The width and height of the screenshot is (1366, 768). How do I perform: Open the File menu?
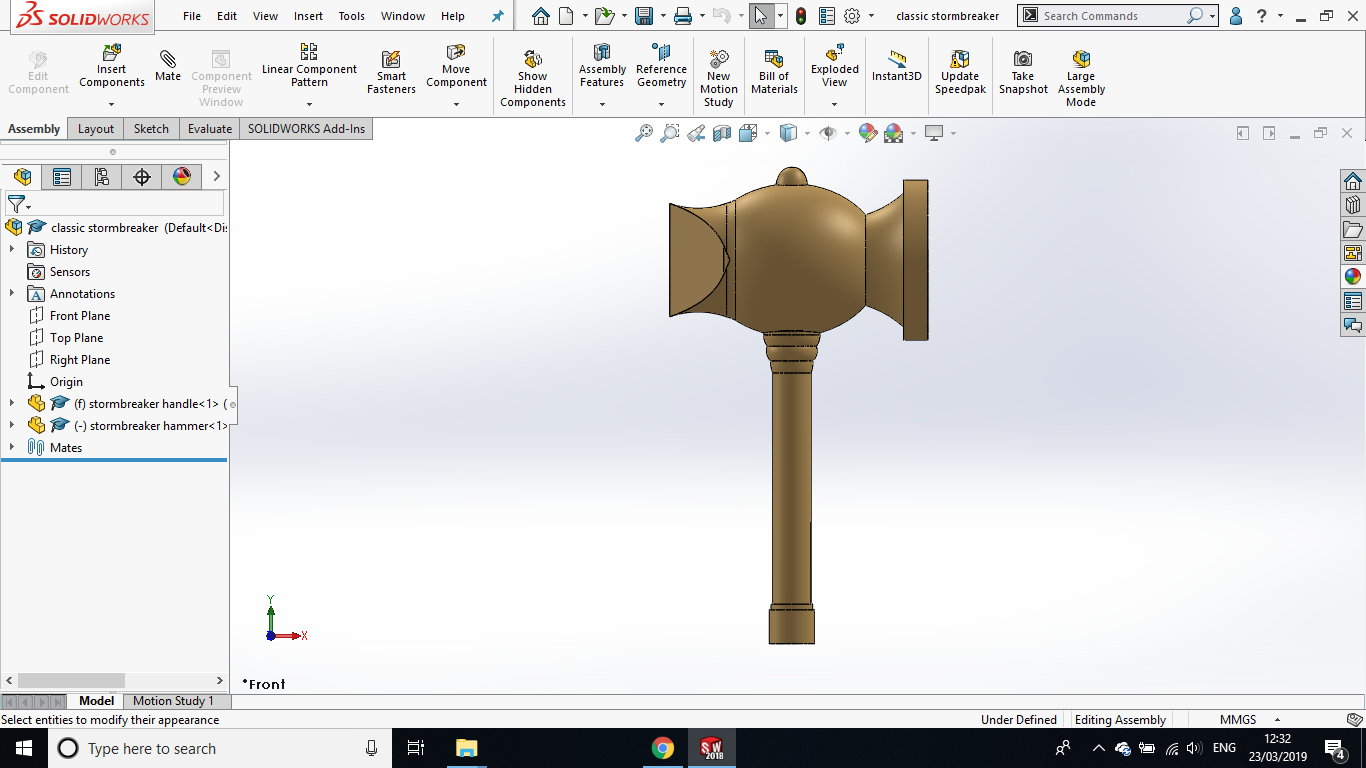(192, 16)
